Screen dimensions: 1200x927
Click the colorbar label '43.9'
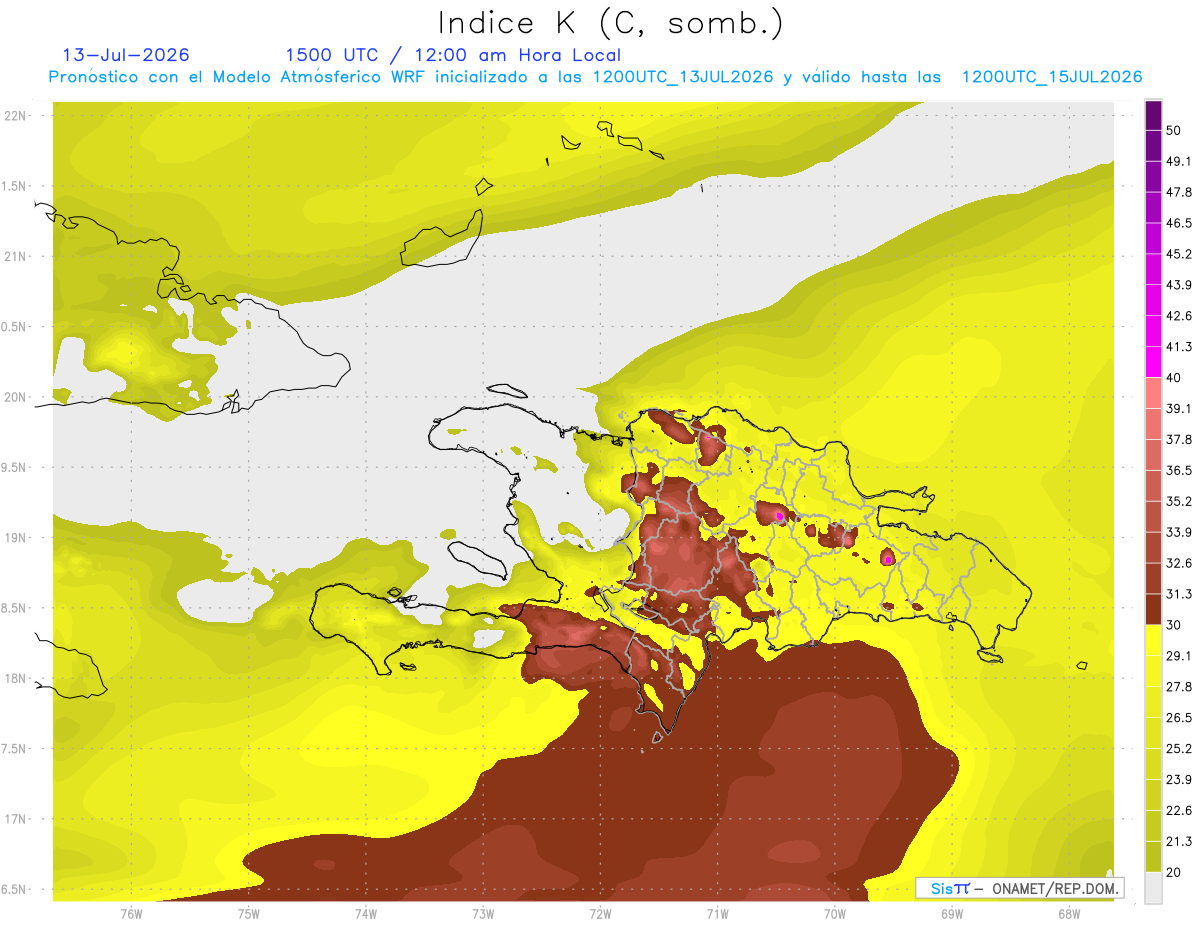click(1179, 286)
